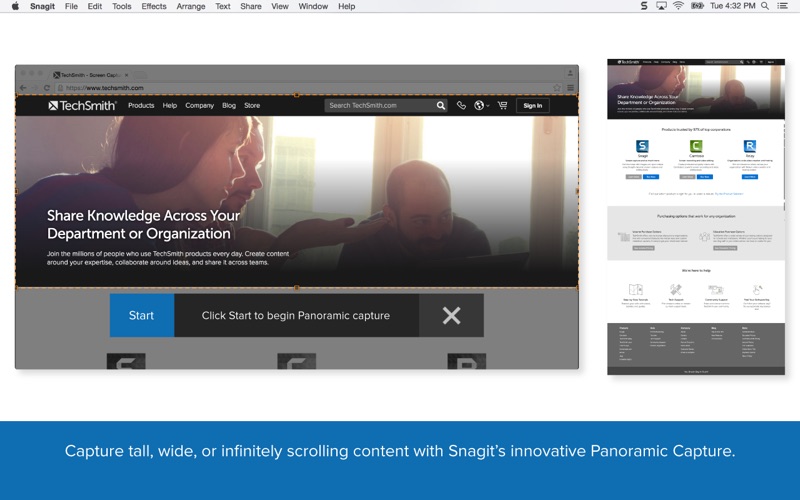Click Start to begin Panoramic capture

[x=141, y=315]
